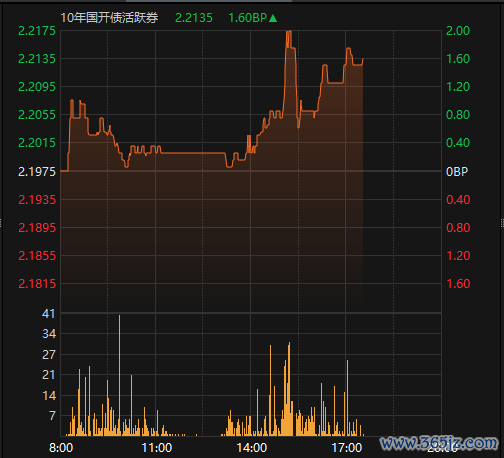Viewport: 504px width, 458px height.
Task: Select the 8:00 time axis marker
Action: [61, 448]
